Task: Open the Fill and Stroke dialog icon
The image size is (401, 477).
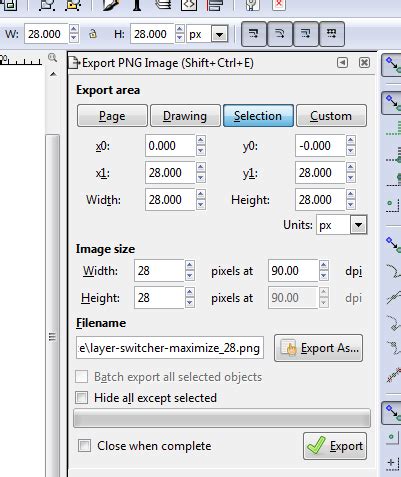Action: pyautogui.click(x=110, y=5)
